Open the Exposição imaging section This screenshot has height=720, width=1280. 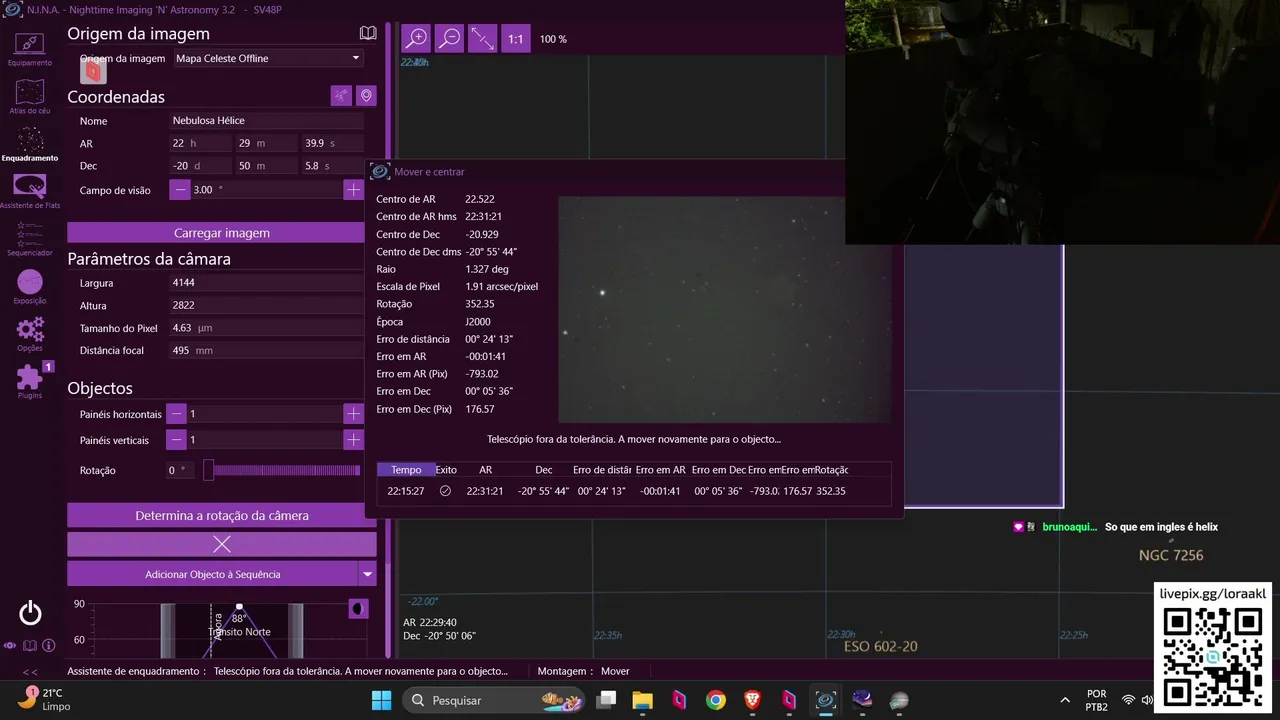[29, 287]
